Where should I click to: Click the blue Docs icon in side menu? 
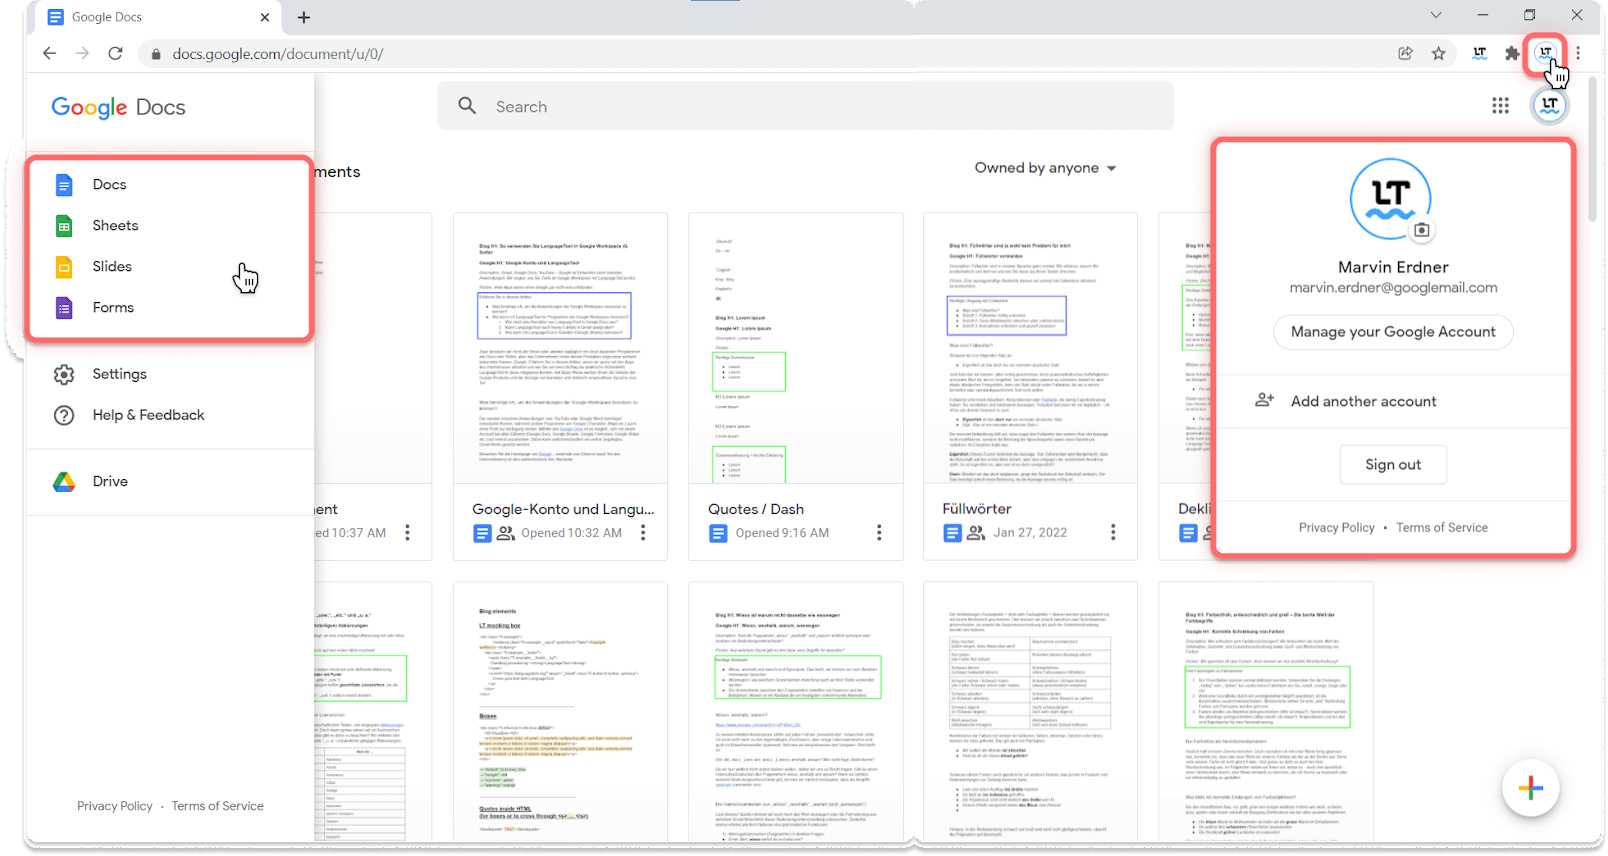pyautogui.click(x=64, y=185)
